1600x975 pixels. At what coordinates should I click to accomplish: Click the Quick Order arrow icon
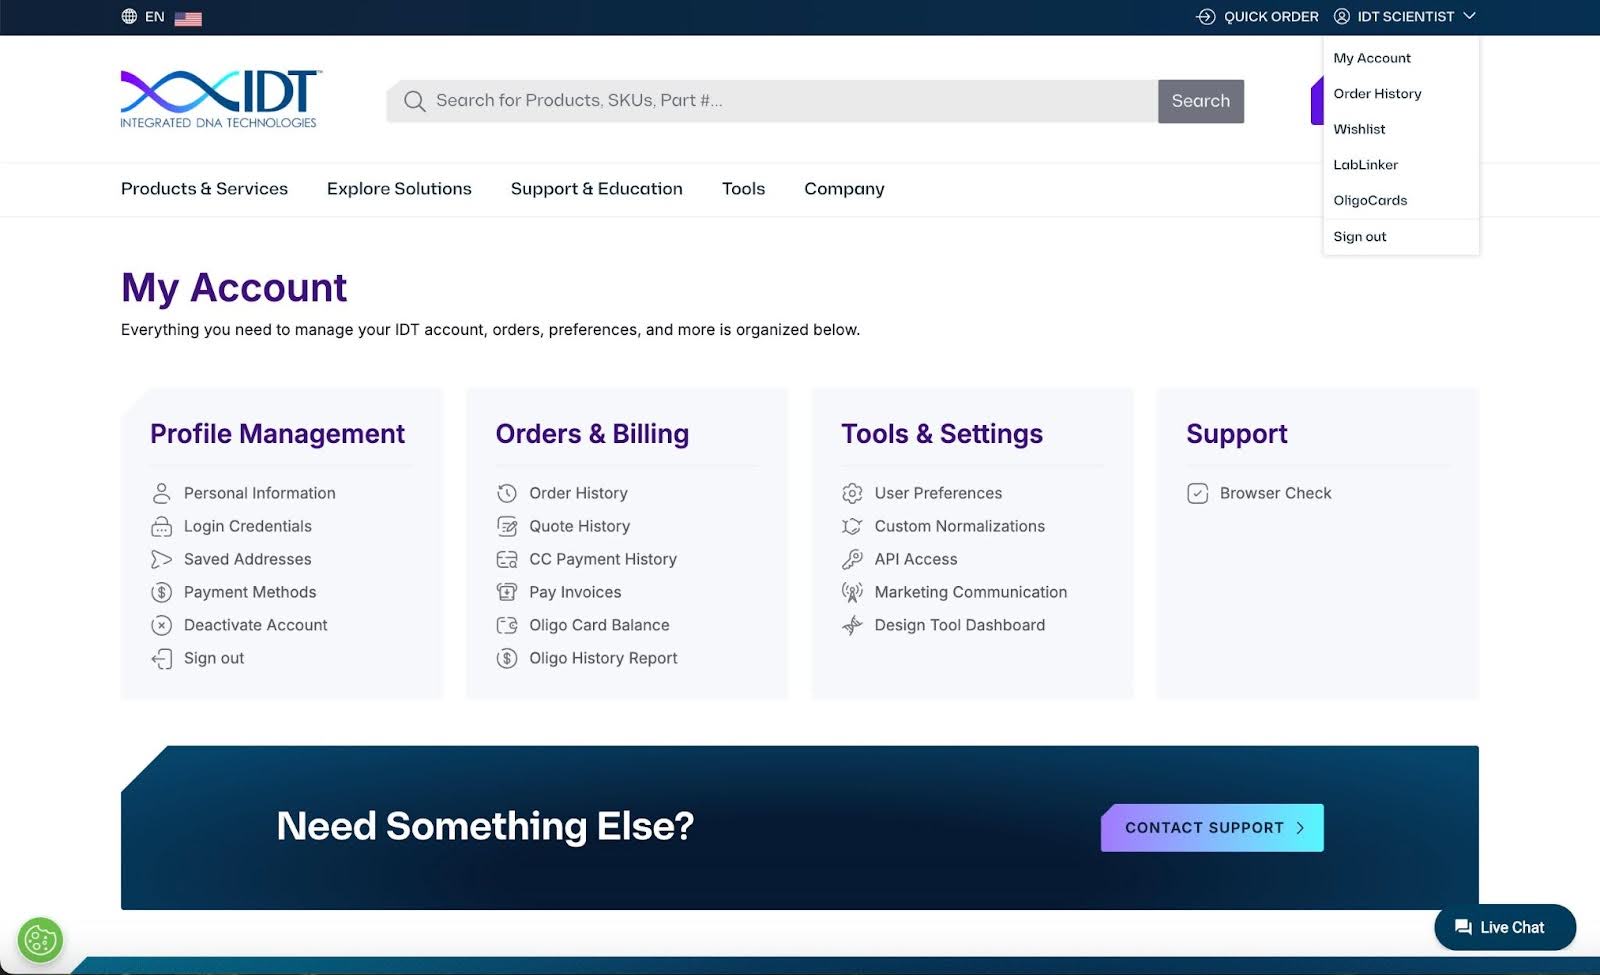[1206, 17]
